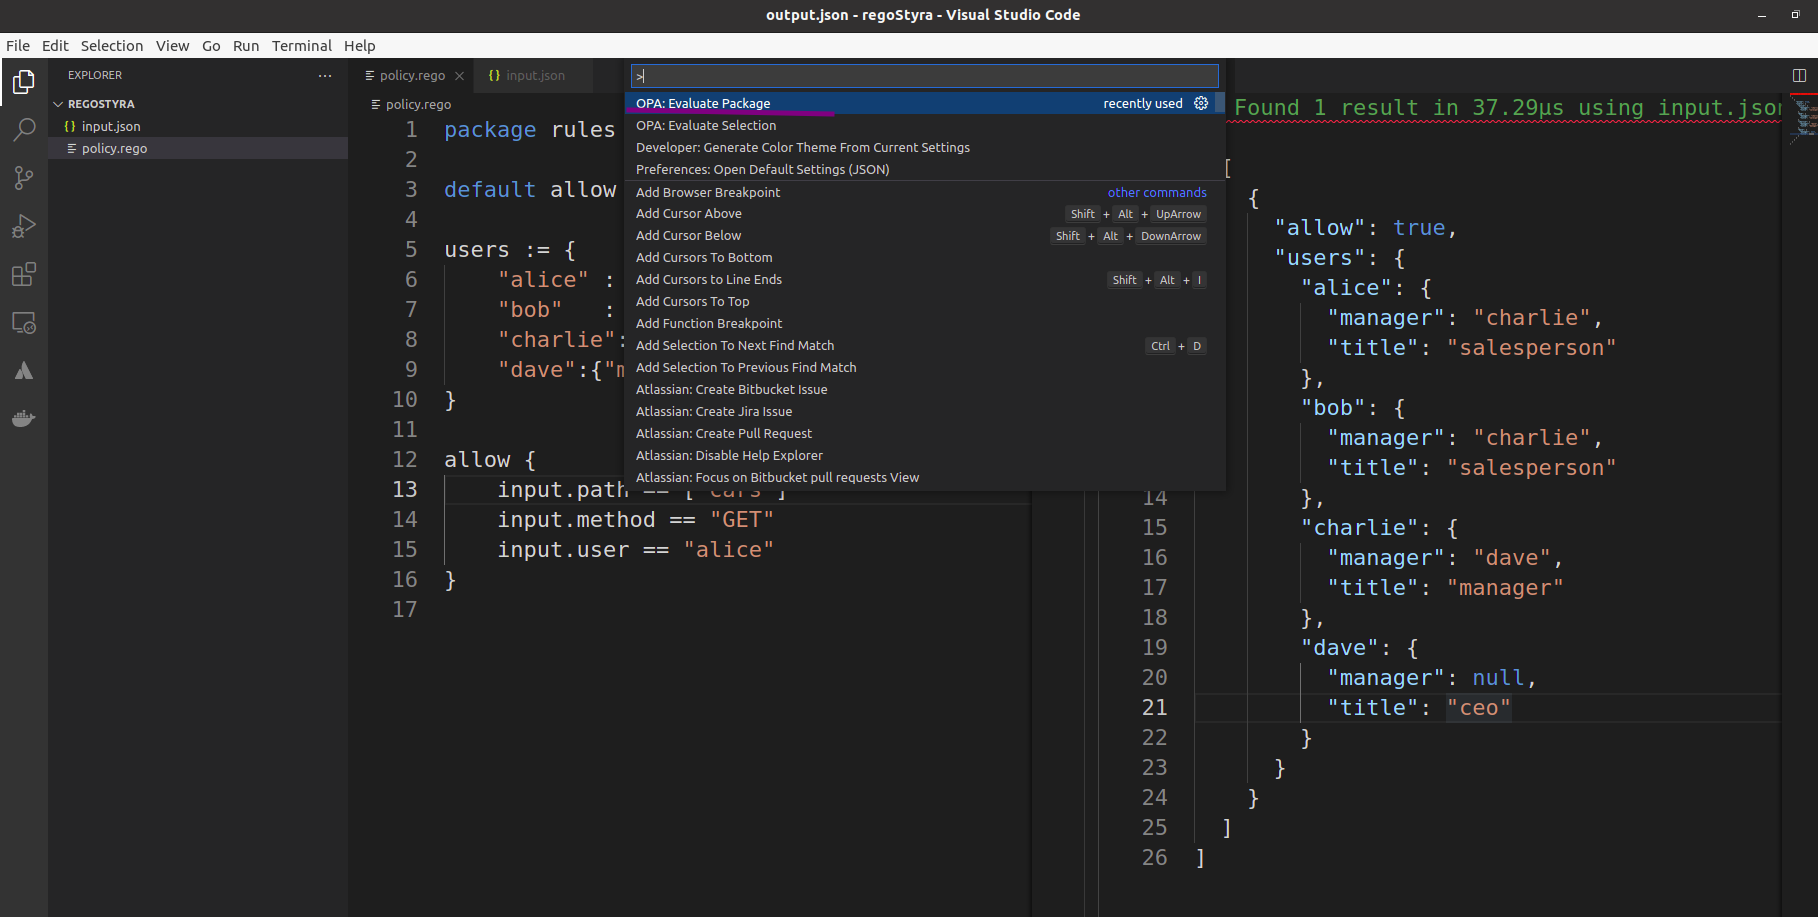Click line number 21 in output.json gutter
The image size is (1818, 917).
(1154, 708)
